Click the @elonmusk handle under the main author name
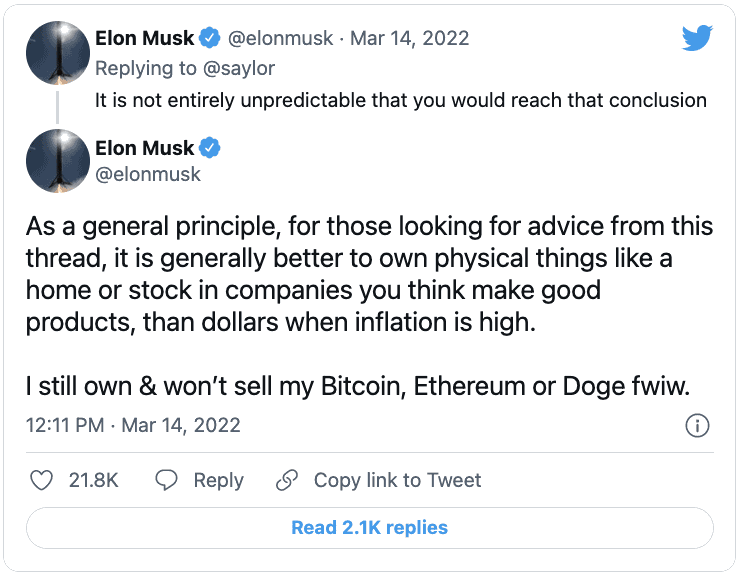Screen dimensions: 738x574 [x=148, y=174]
